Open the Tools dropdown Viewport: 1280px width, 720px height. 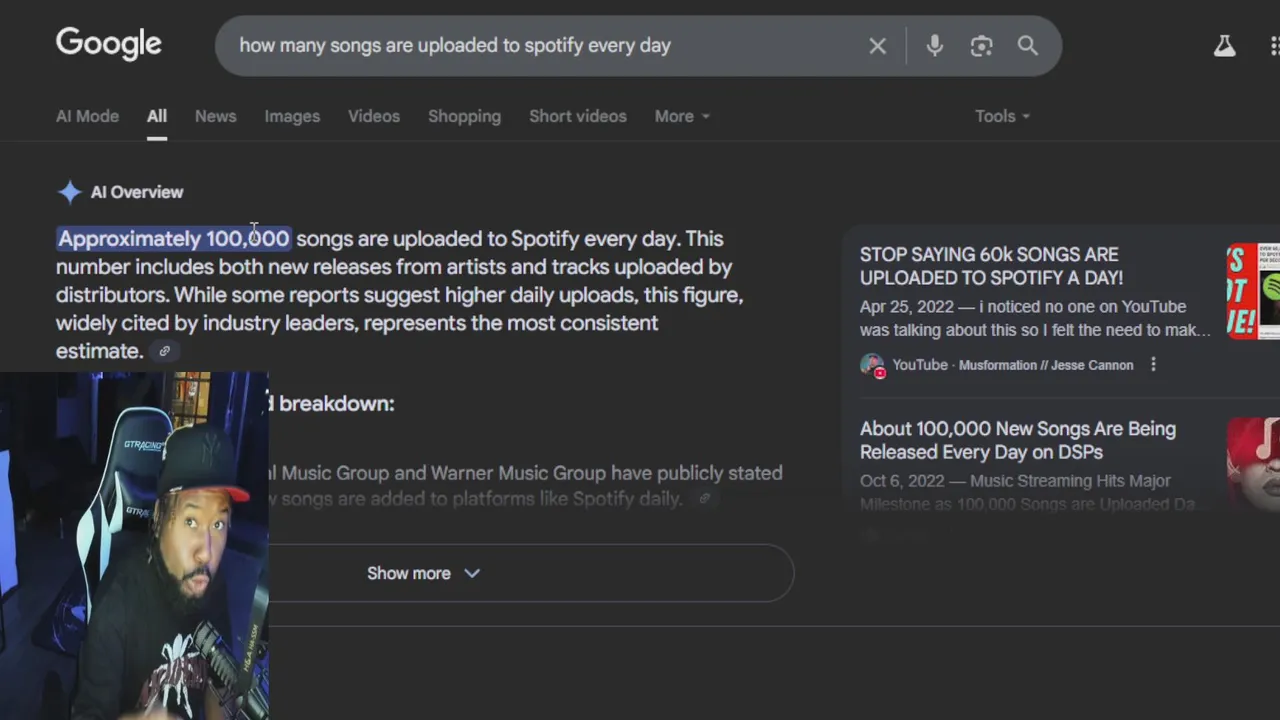pos(1002,116)
